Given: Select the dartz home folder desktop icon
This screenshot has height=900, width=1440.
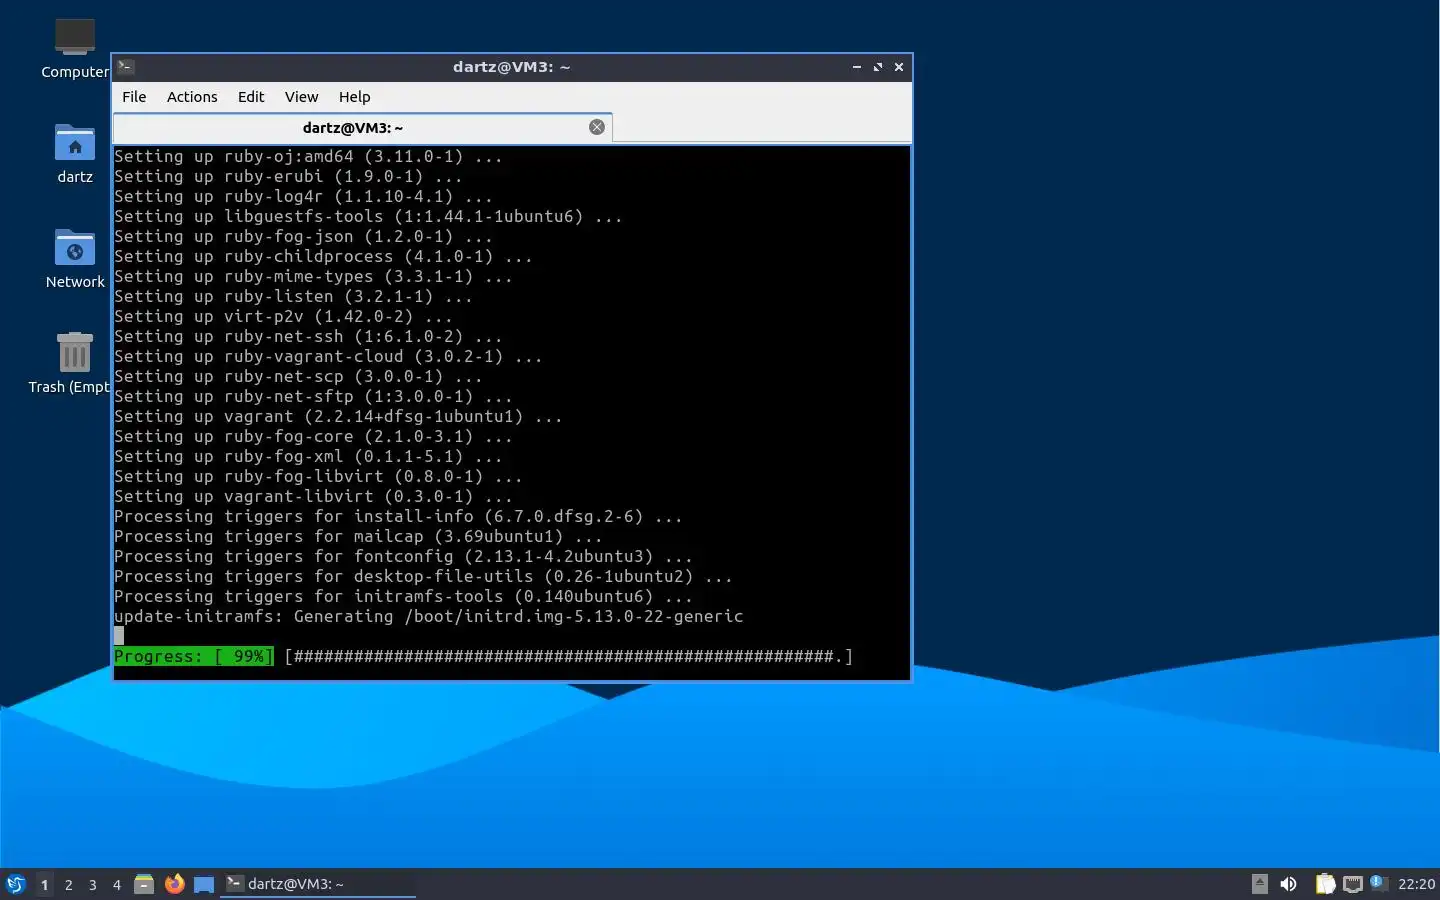Looking at the screenshot, I should (x=75, y=153).
